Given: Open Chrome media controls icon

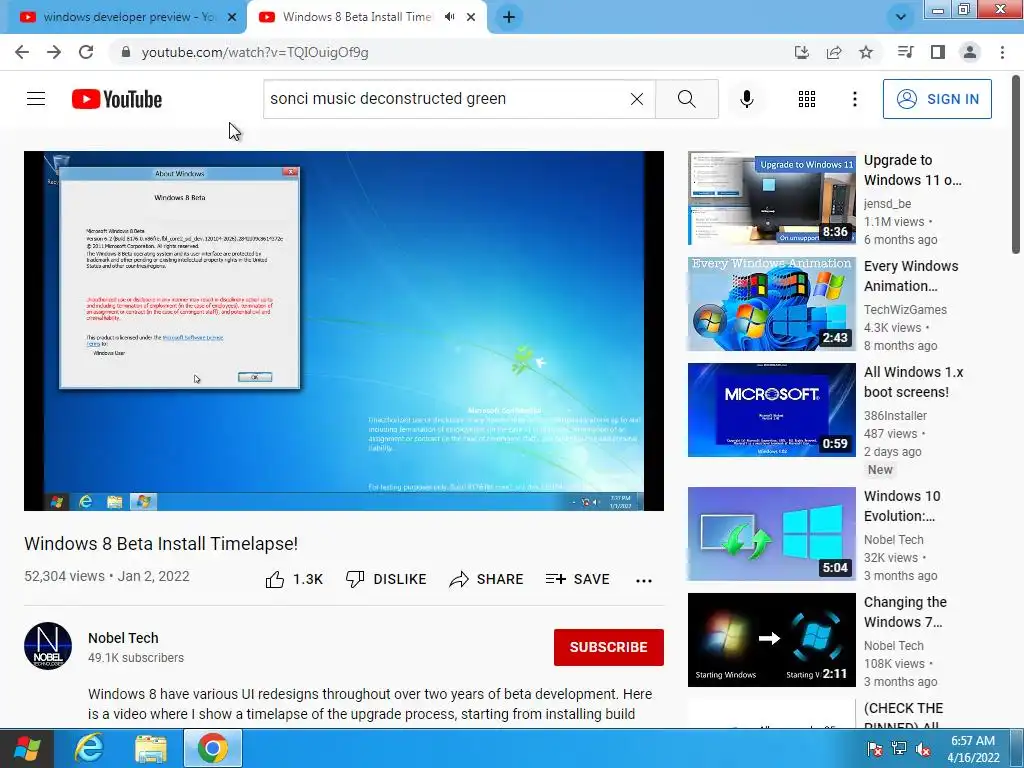Looking at the screenshot, I should 905,52.
